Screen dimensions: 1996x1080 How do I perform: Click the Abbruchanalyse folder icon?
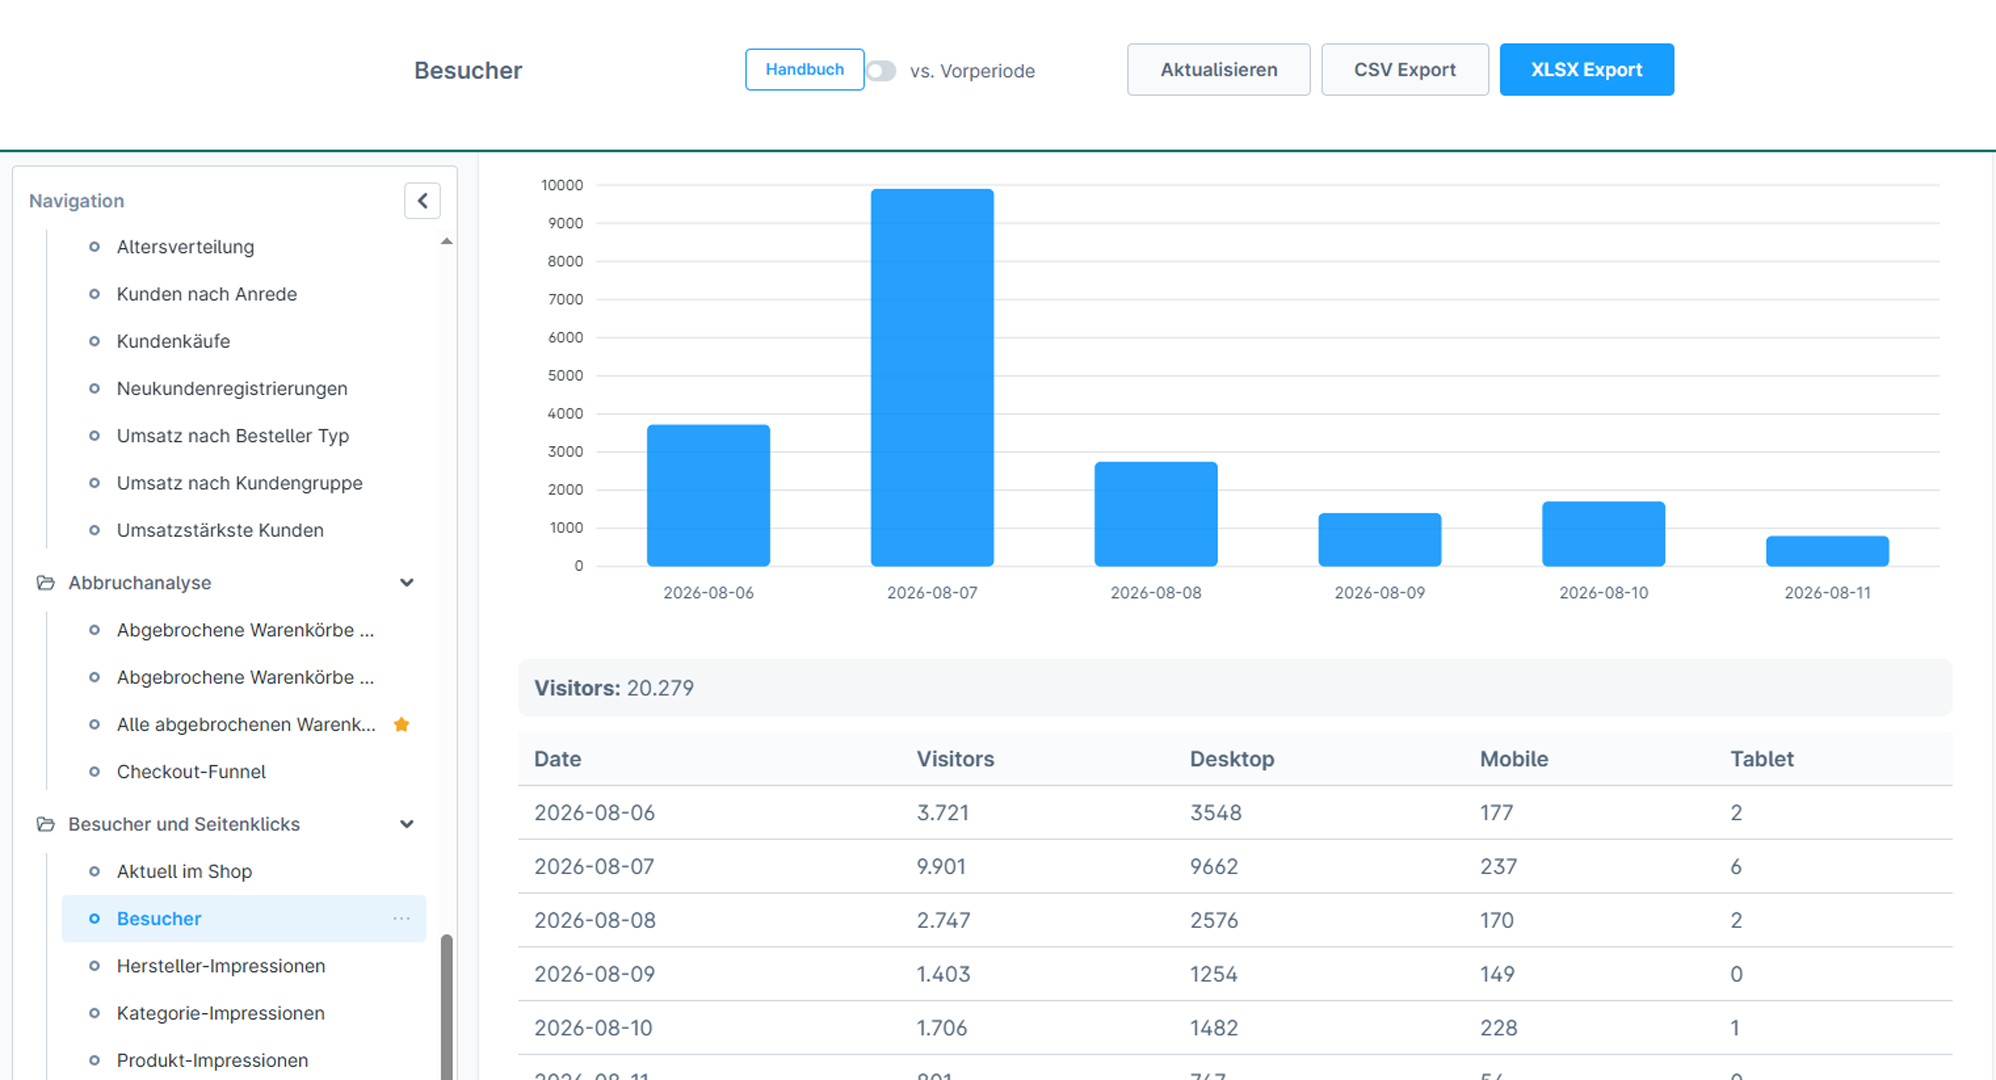pos(45,582)
